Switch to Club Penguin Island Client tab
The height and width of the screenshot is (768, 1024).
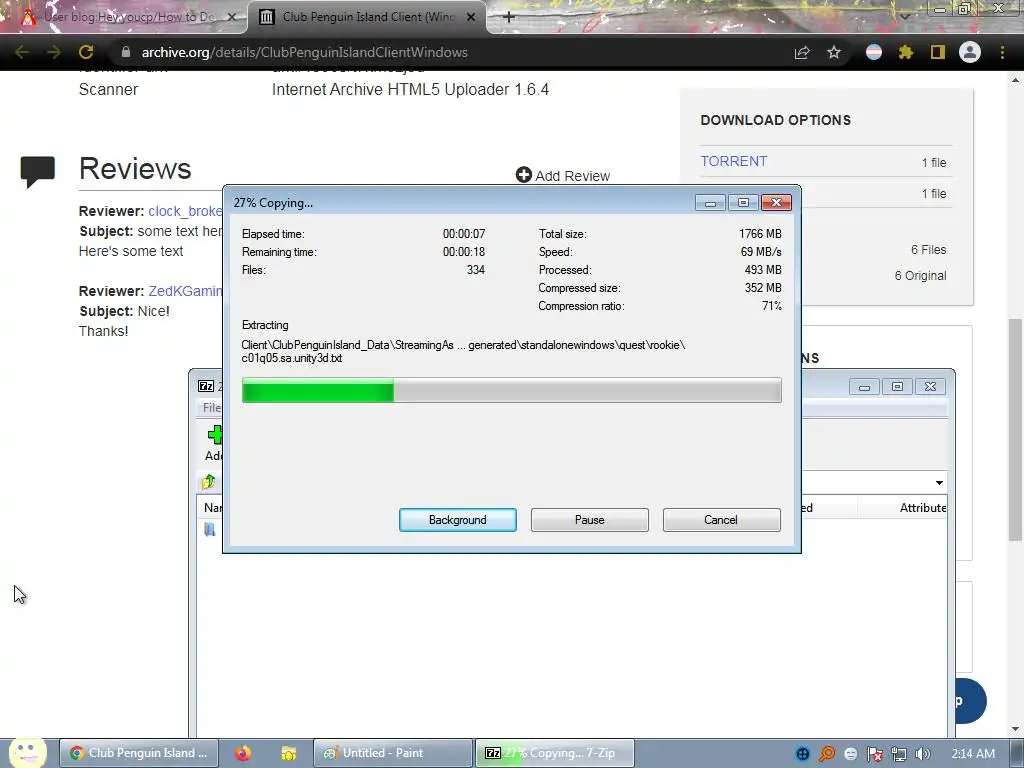(368, 17)
